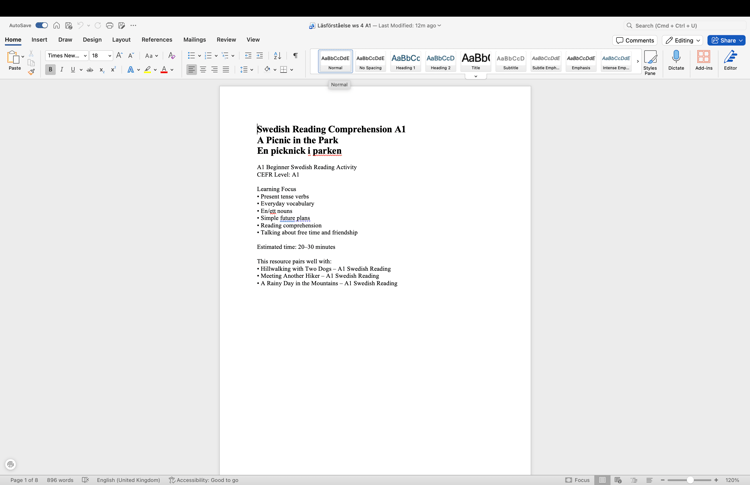Select Align Right paragraph alignment
750x485 pixels.
[214, 70]
